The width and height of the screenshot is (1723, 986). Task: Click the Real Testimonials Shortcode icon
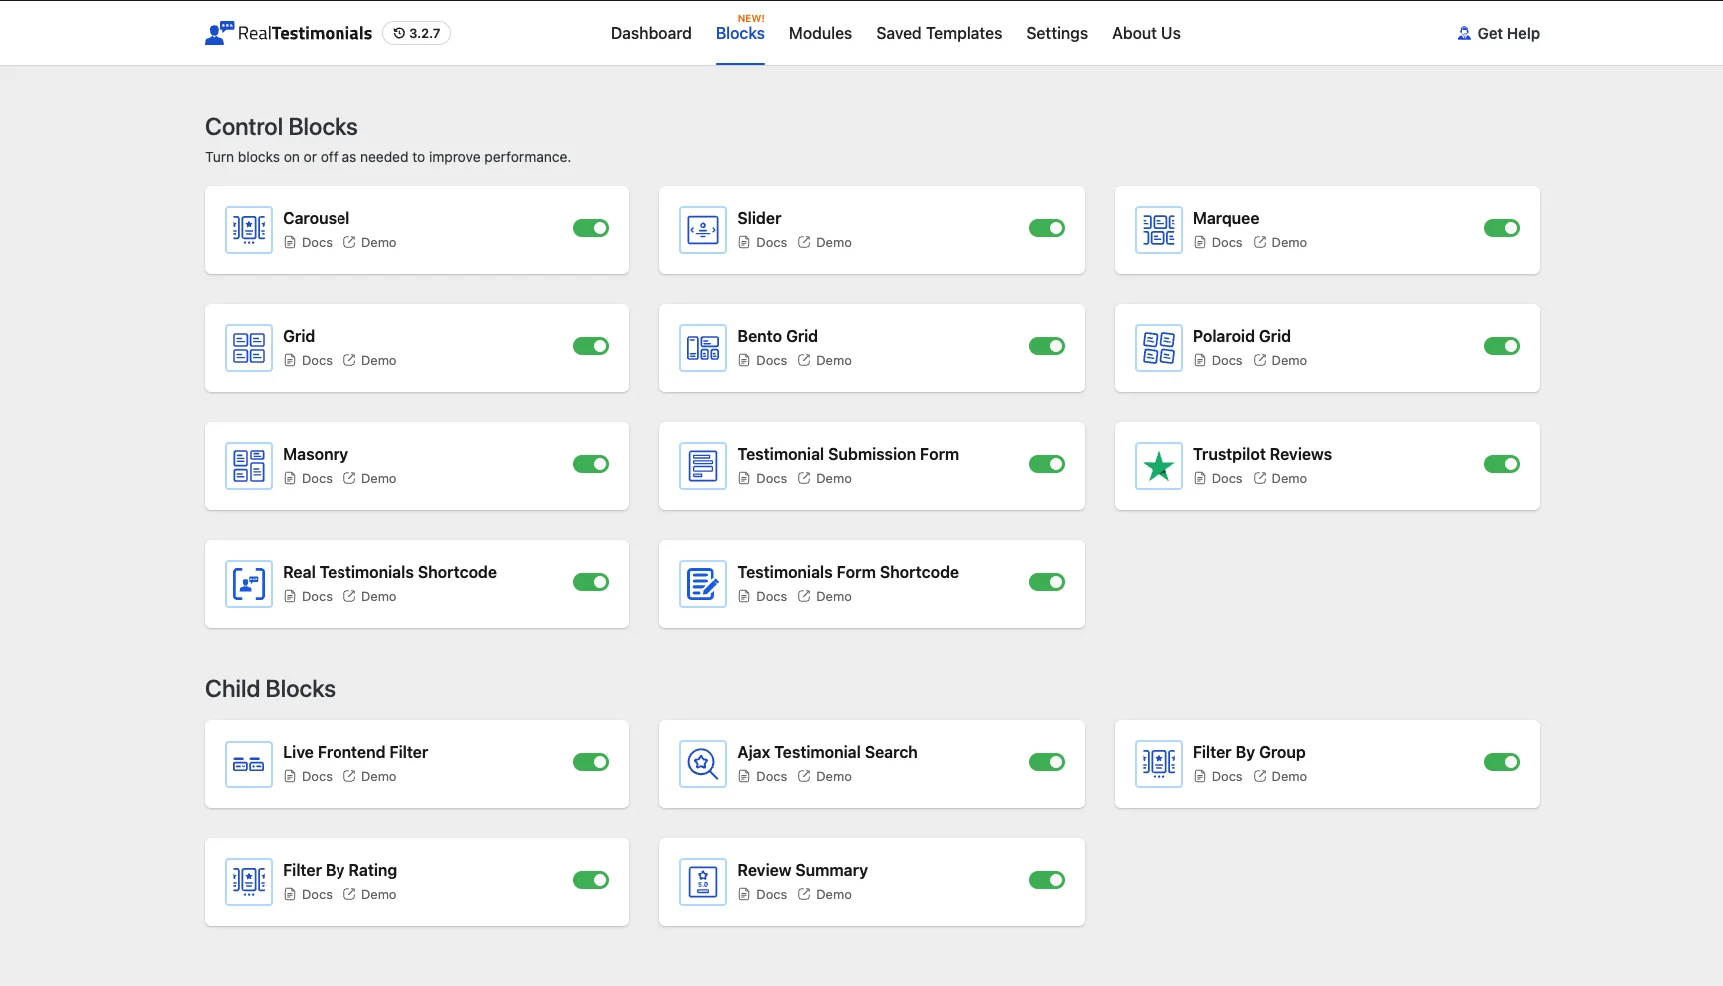[x=249, y=584]
